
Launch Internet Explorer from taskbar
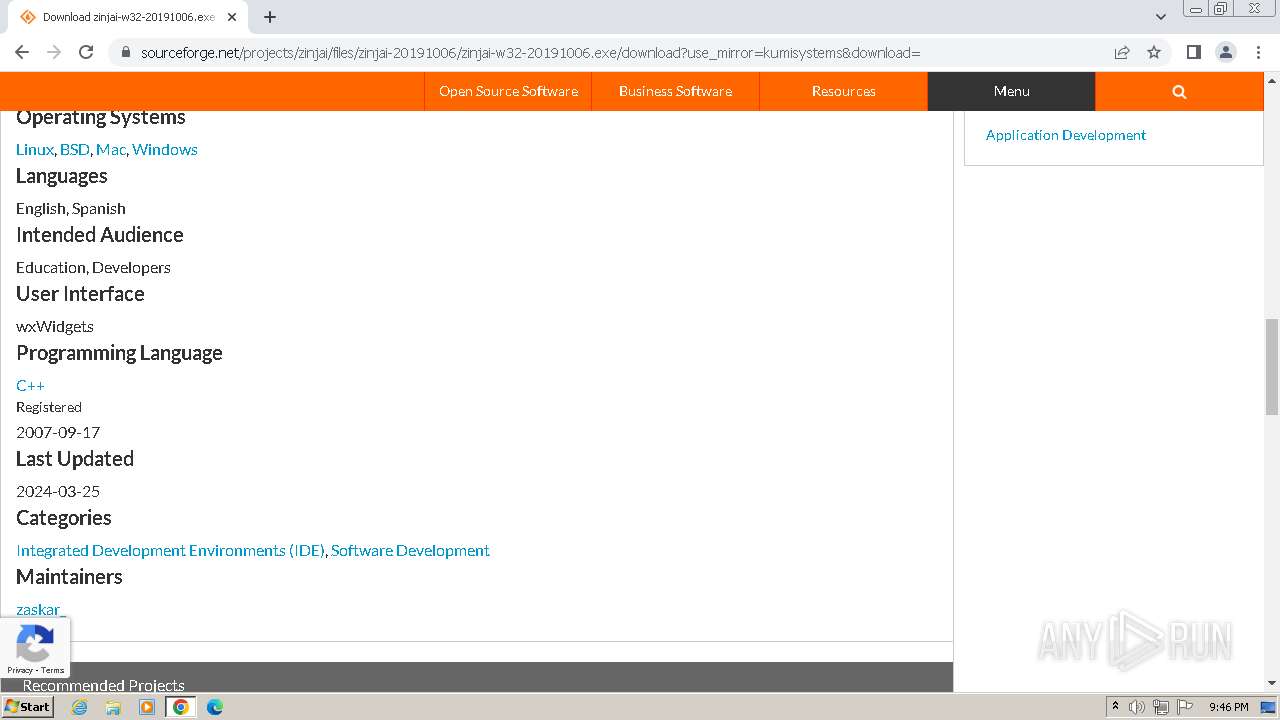point(79,707)
